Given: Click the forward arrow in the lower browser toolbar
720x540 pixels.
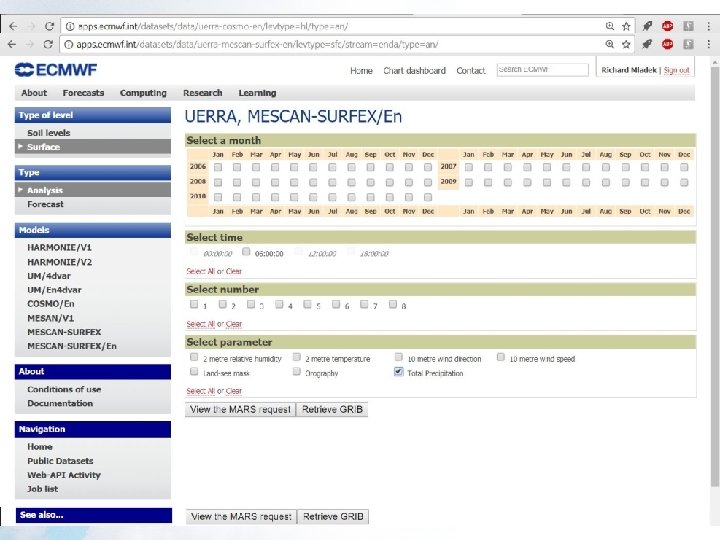Looking at the screenshot, I should click(x=30, y=45).
